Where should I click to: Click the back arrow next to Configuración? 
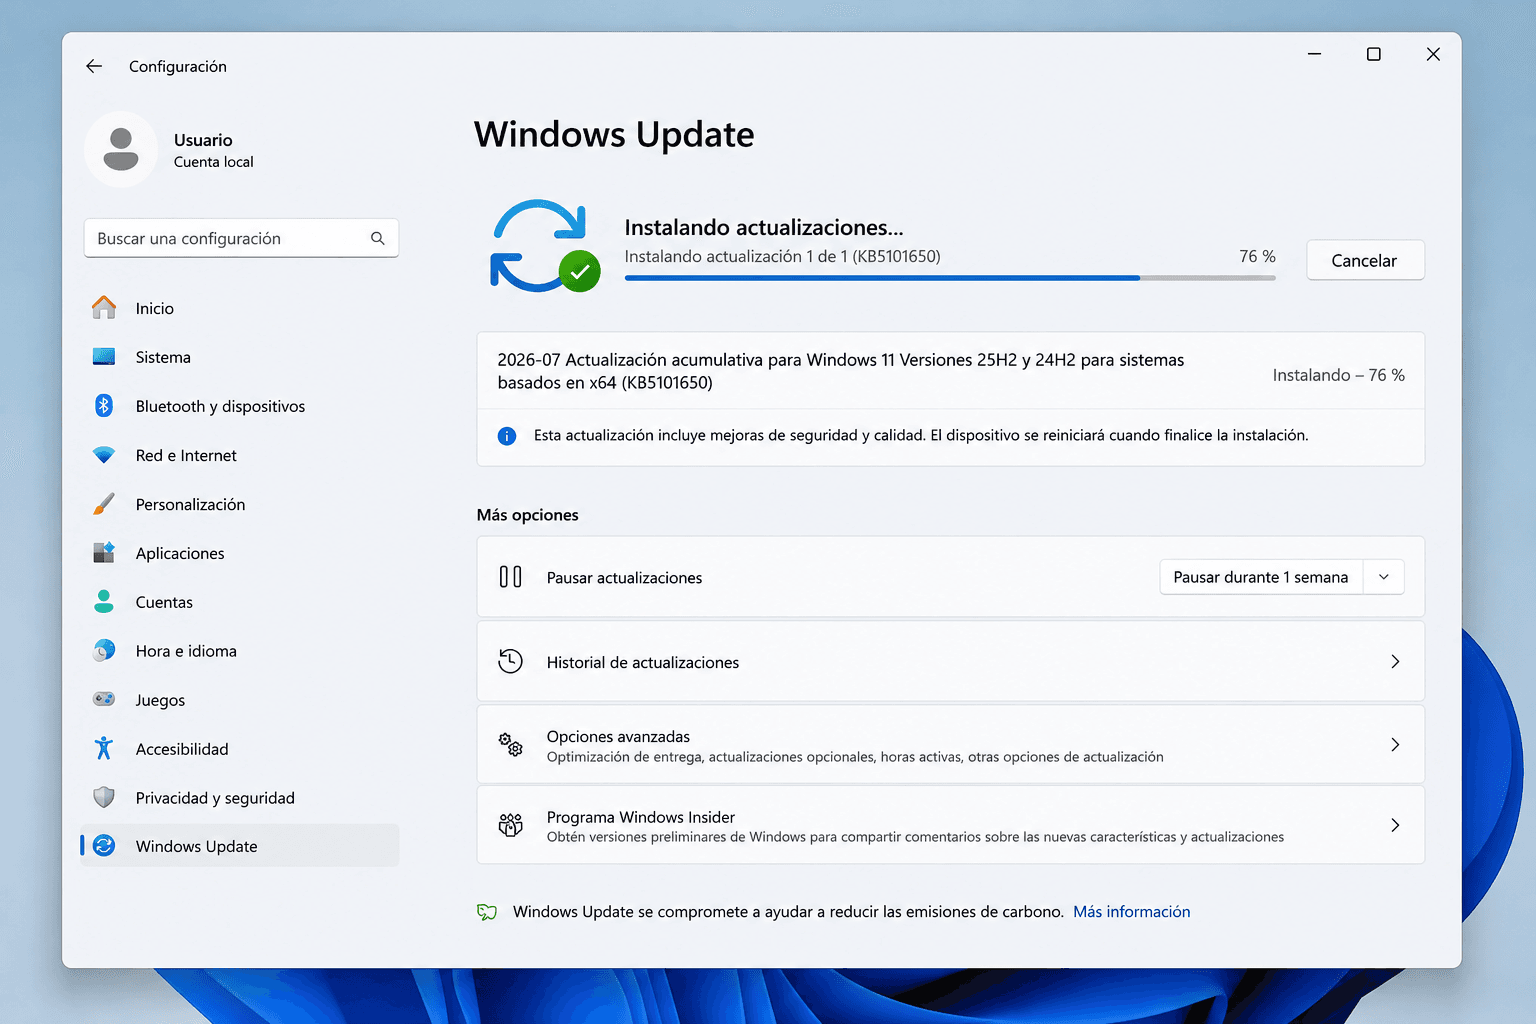tap(94, 66)
